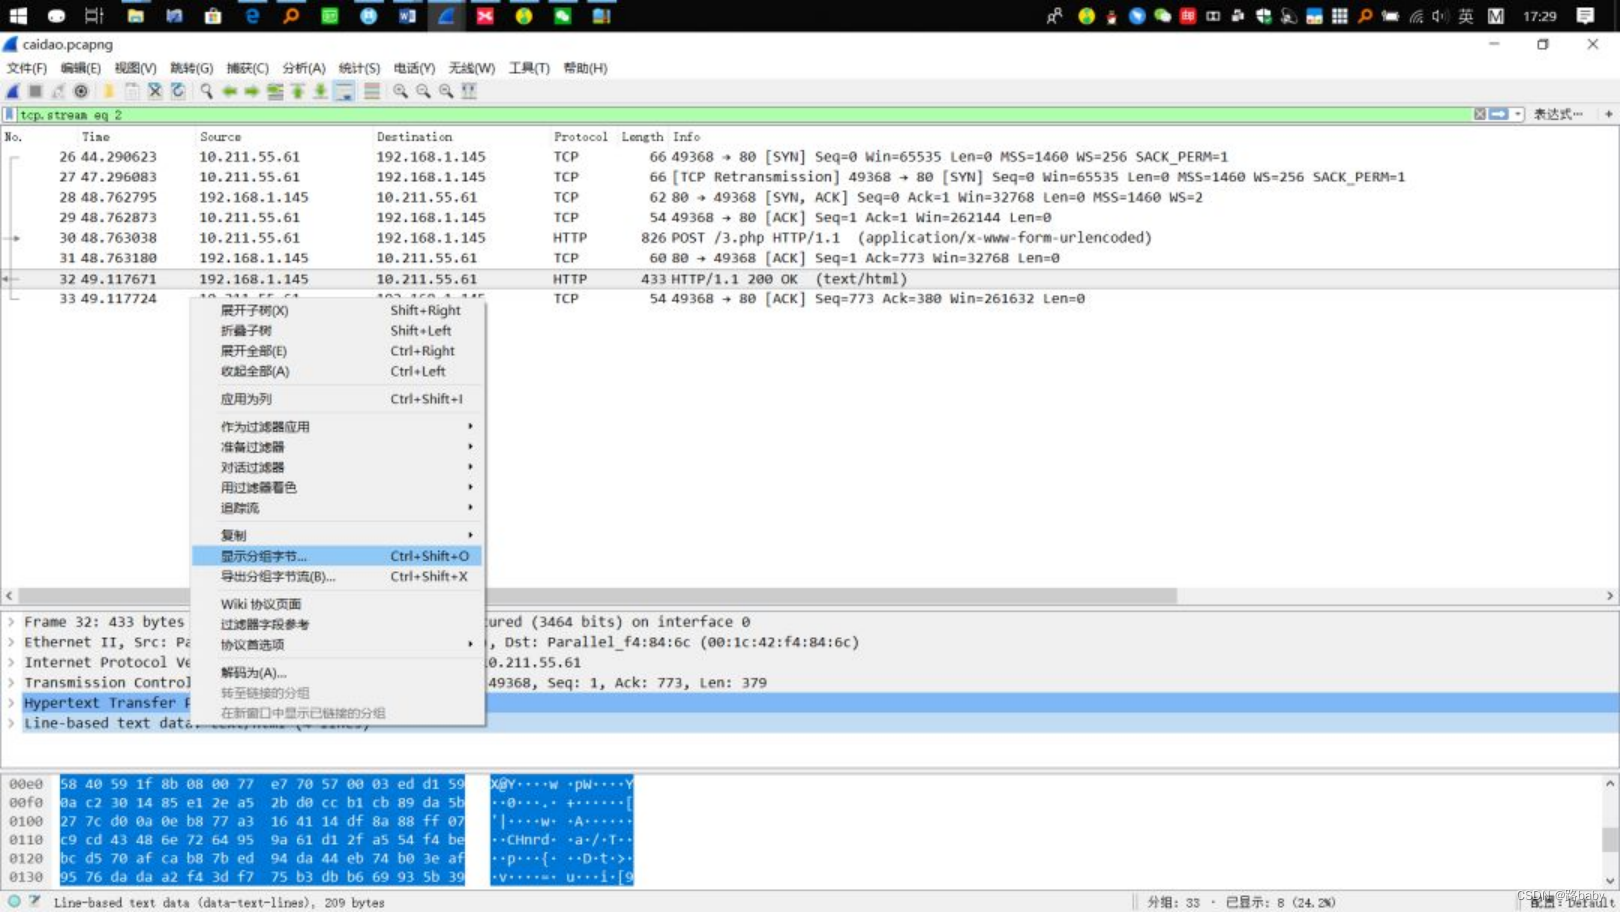The height and width of the screenshot is (912, 1620).
Task: Open capture options gear icon
Action: point(82,91)
